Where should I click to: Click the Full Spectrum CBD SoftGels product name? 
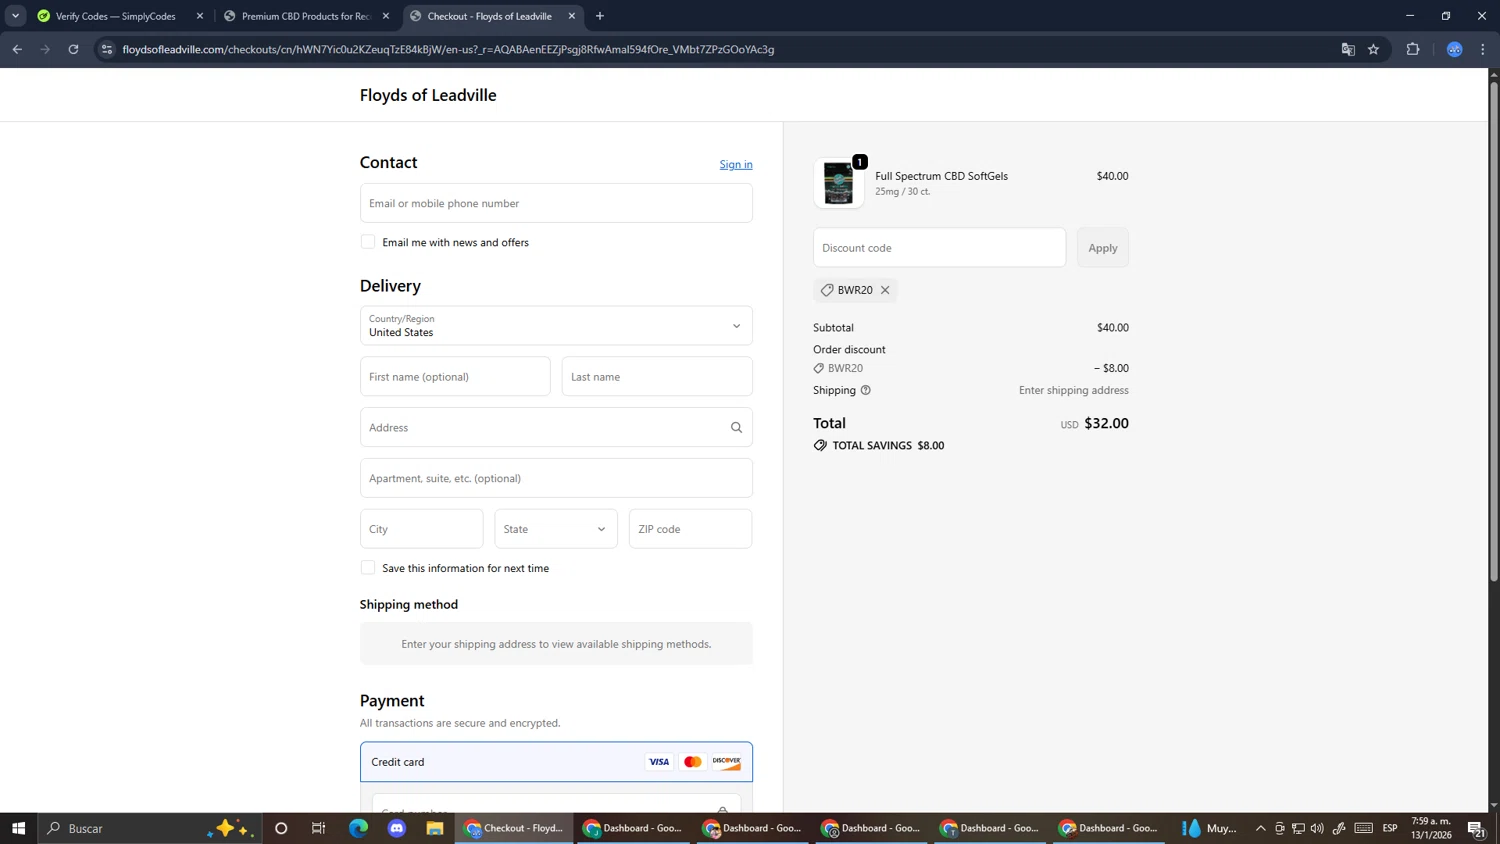pos(941,176)
